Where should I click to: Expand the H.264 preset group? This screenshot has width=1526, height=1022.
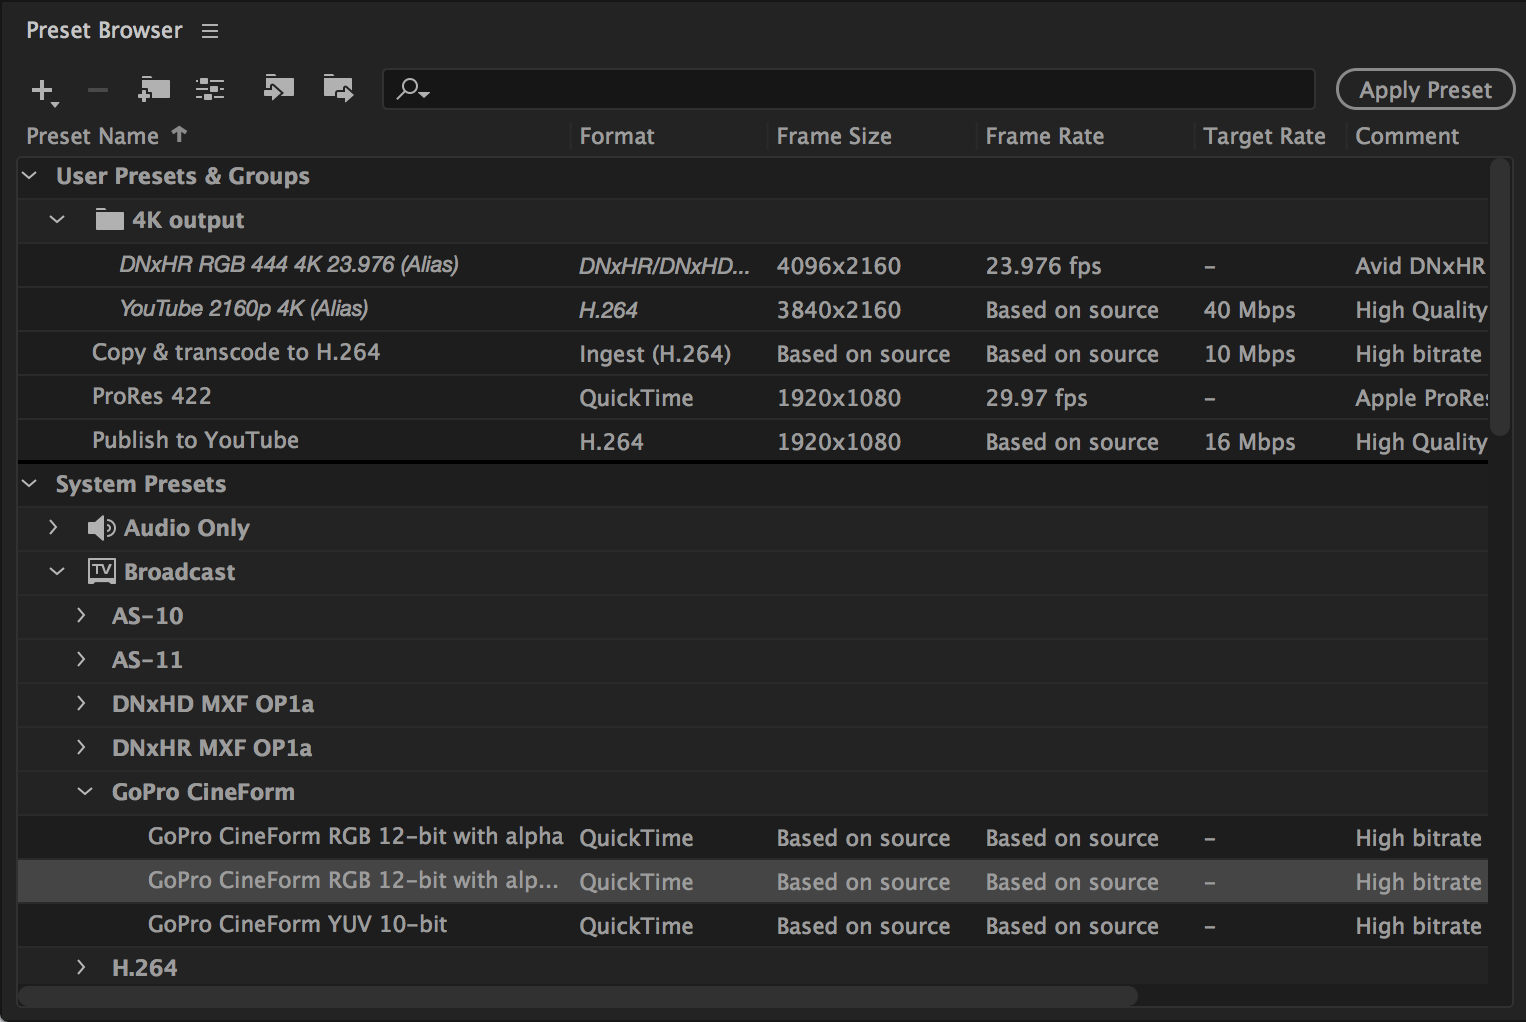[x=81, y=967]
